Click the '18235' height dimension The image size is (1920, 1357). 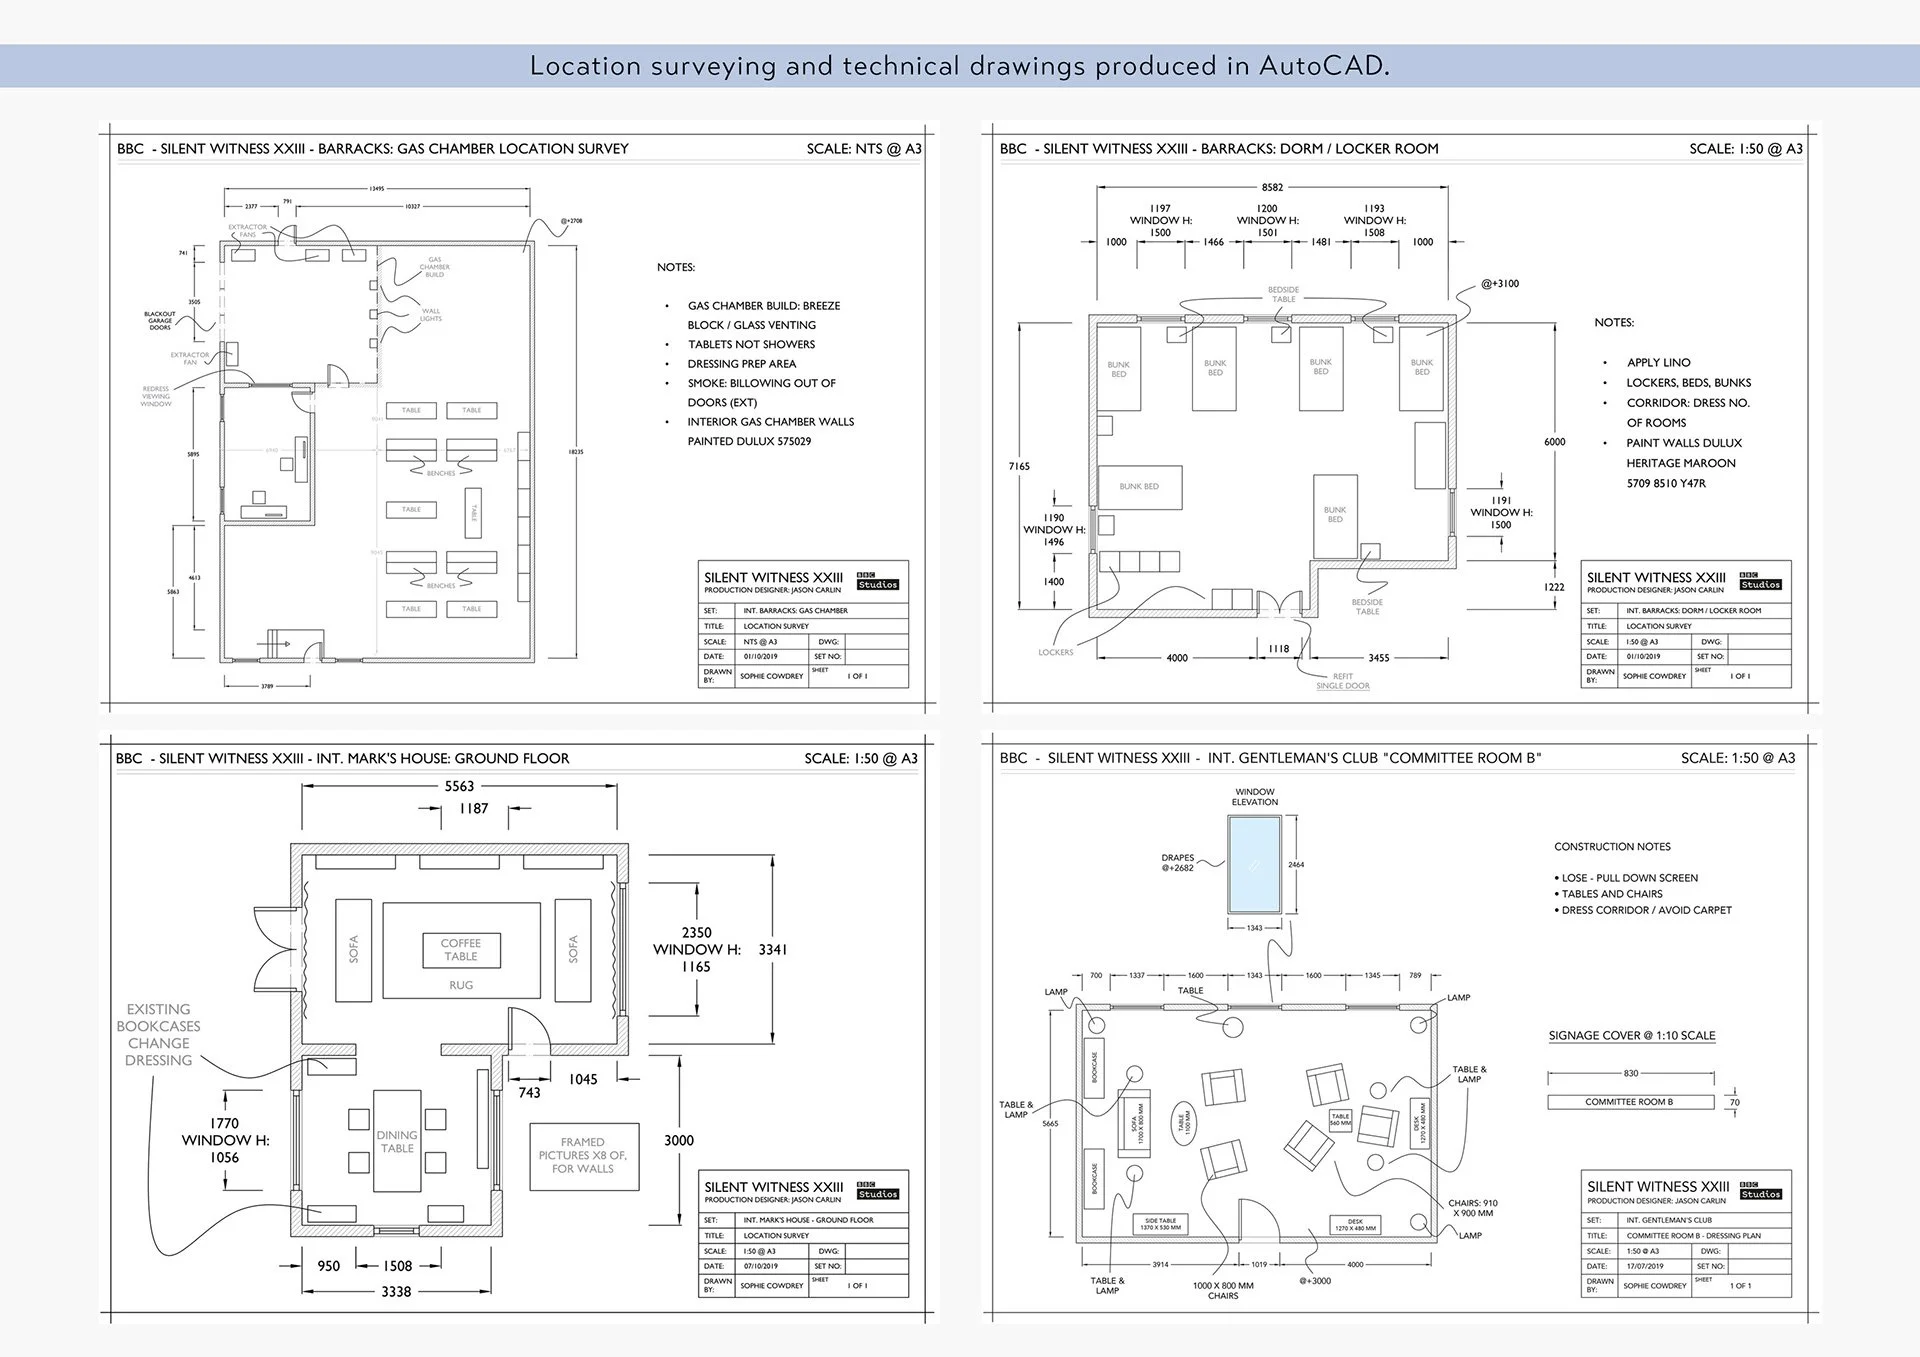576,452
